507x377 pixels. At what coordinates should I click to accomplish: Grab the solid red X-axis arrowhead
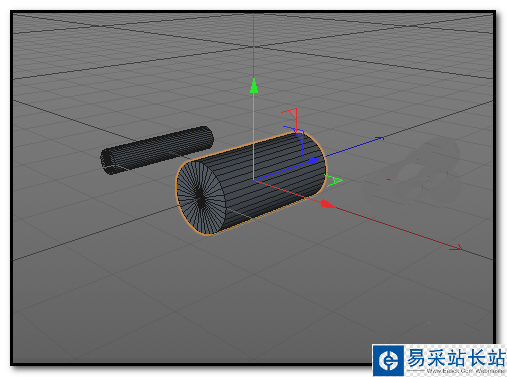coord(328,204)
